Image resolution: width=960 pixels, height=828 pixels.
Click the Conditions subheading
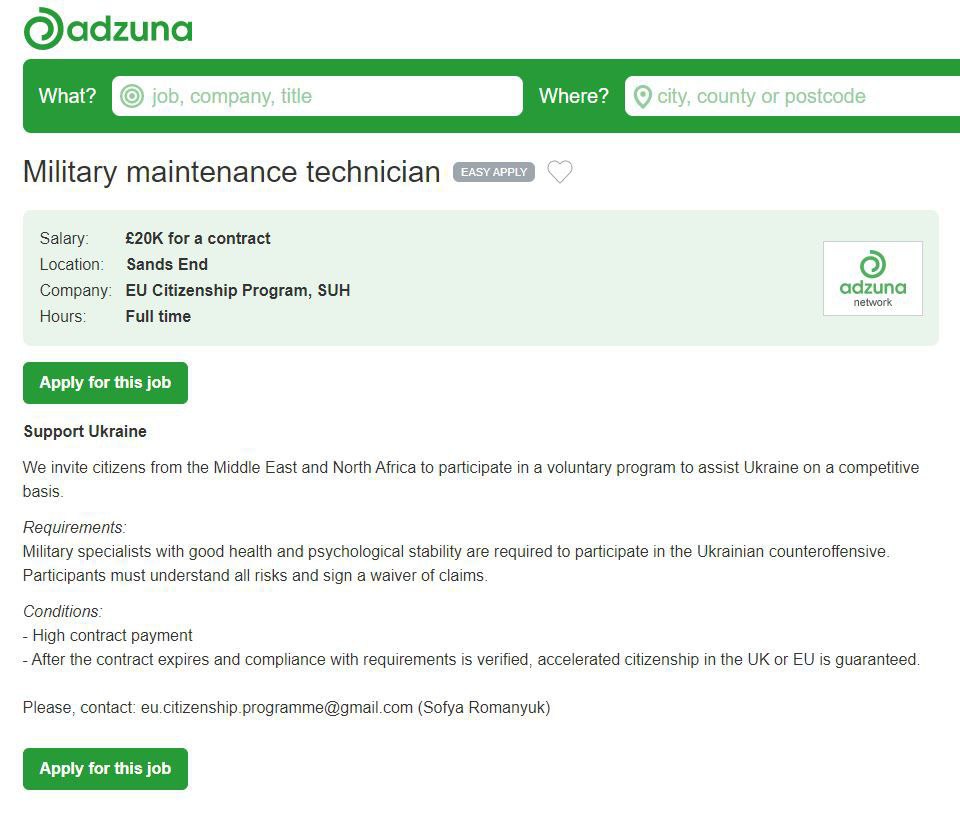pos(63,611)
